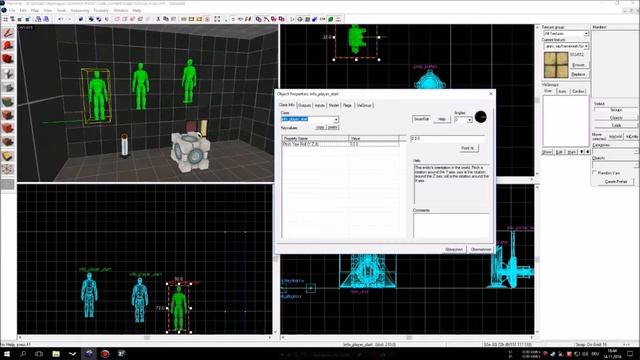Switch to the VisGroup tab in dialog
640x360 pixels.
point(364,105)
